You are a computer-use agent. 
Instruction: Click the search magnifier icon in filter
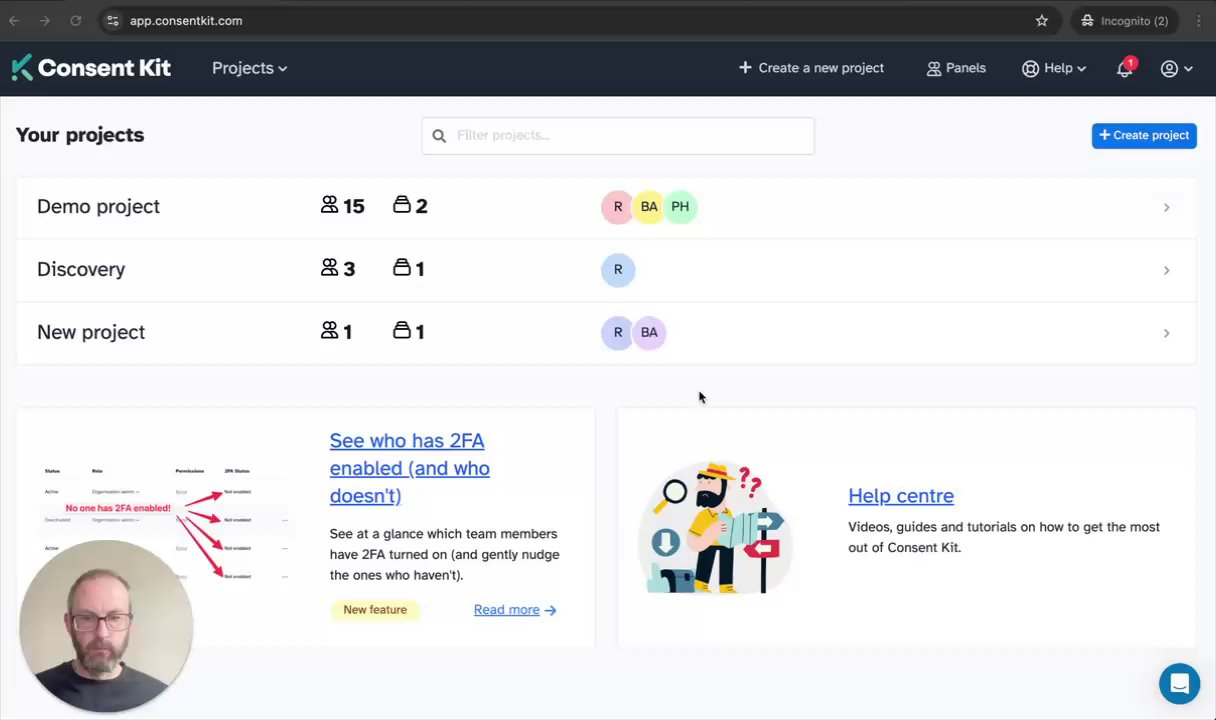tap(439, 136)
